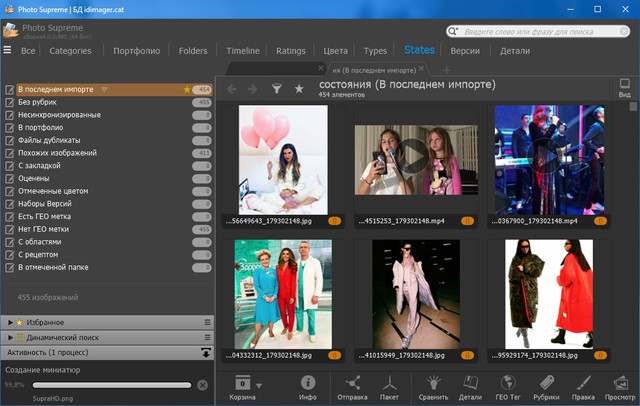Image resolution: width=640 pixels, height=406 pixels.
Task: Toggle checkbox next to Нет ГЕО метки
Action: [x=10, y=229]
